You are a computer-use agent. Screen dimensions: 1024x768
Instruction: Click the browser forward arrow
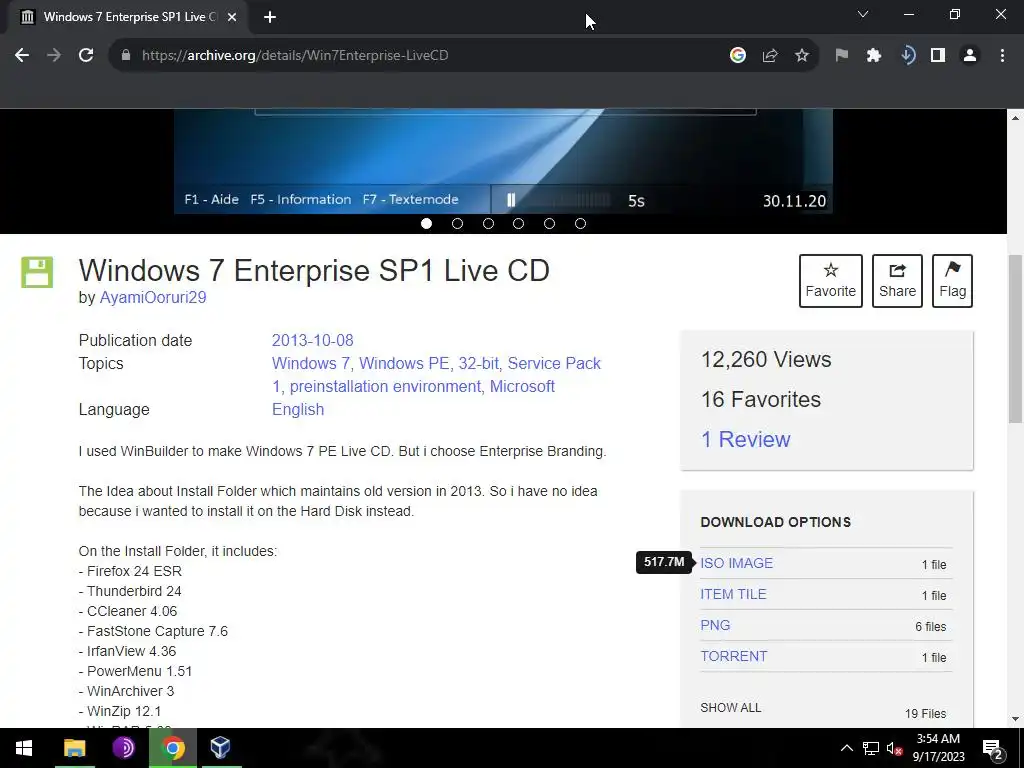pyautogui.click(x=54, y=56)
